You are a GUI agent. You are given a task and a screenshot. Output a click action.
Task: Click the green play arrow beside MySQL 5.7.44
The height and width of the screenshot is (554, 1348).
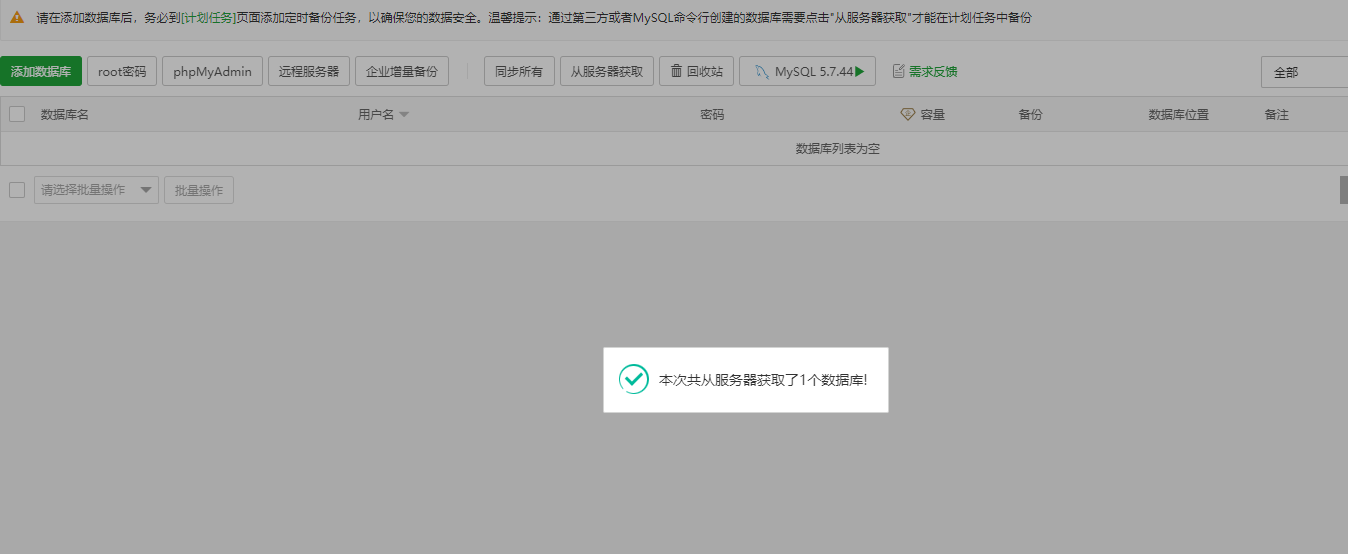point(859,72)
